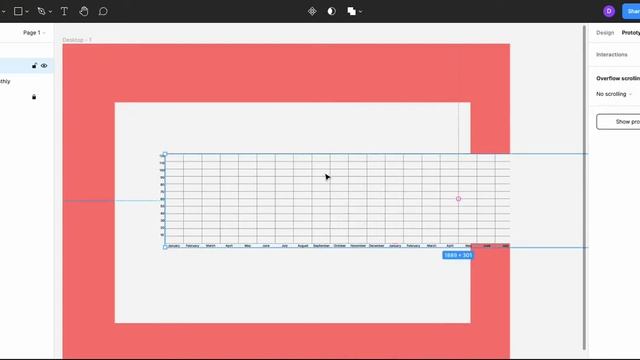Click the Interactions section header
Screen dimensions: 640x360
click(x=611, y=54)
